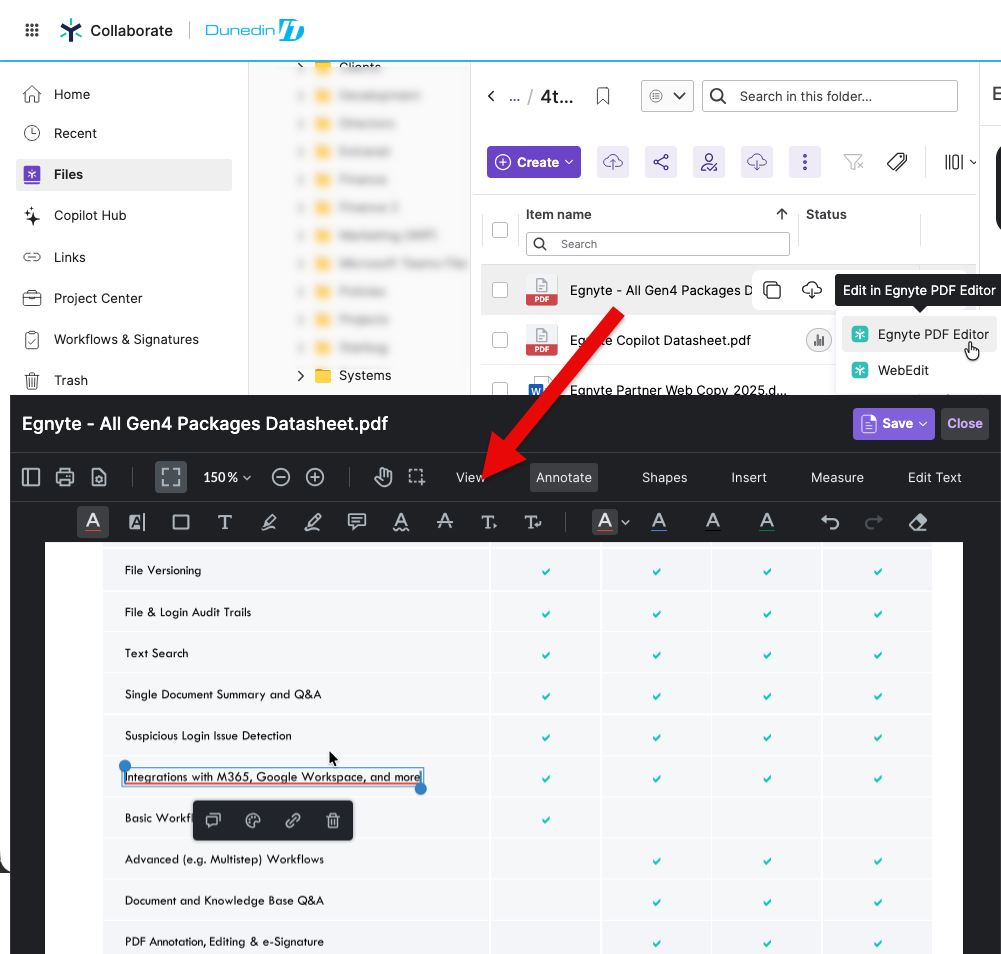Toggle the select-all items checkbox

pos(500,229)
